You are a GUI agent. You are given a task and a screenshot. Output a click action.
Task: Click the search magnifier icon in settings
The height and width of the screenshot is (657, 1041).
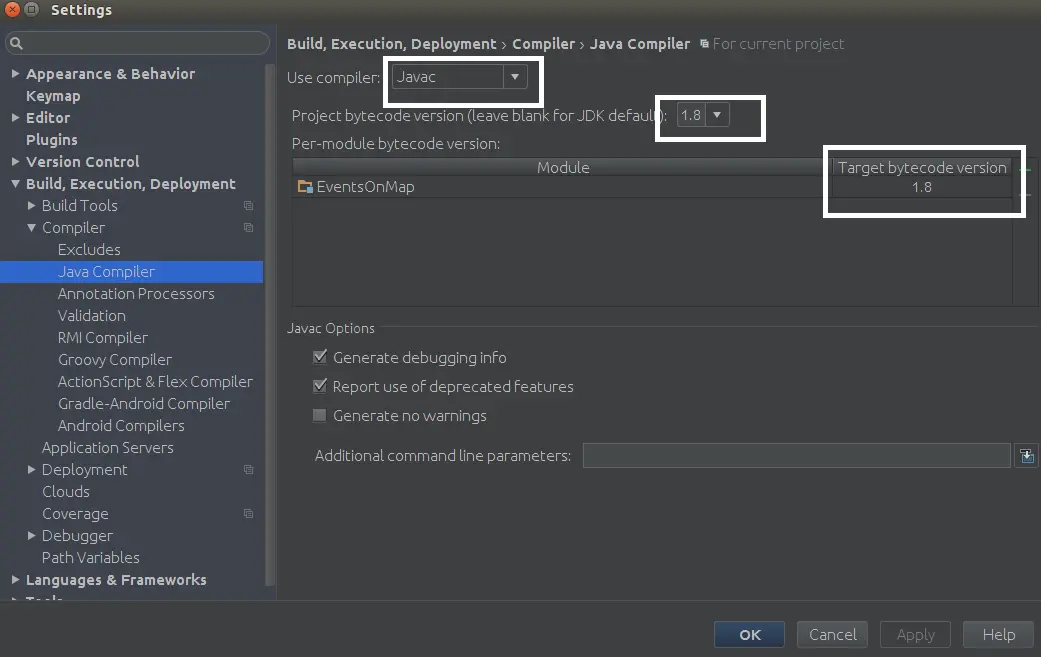pyautogui.click(x=17, y=44)
